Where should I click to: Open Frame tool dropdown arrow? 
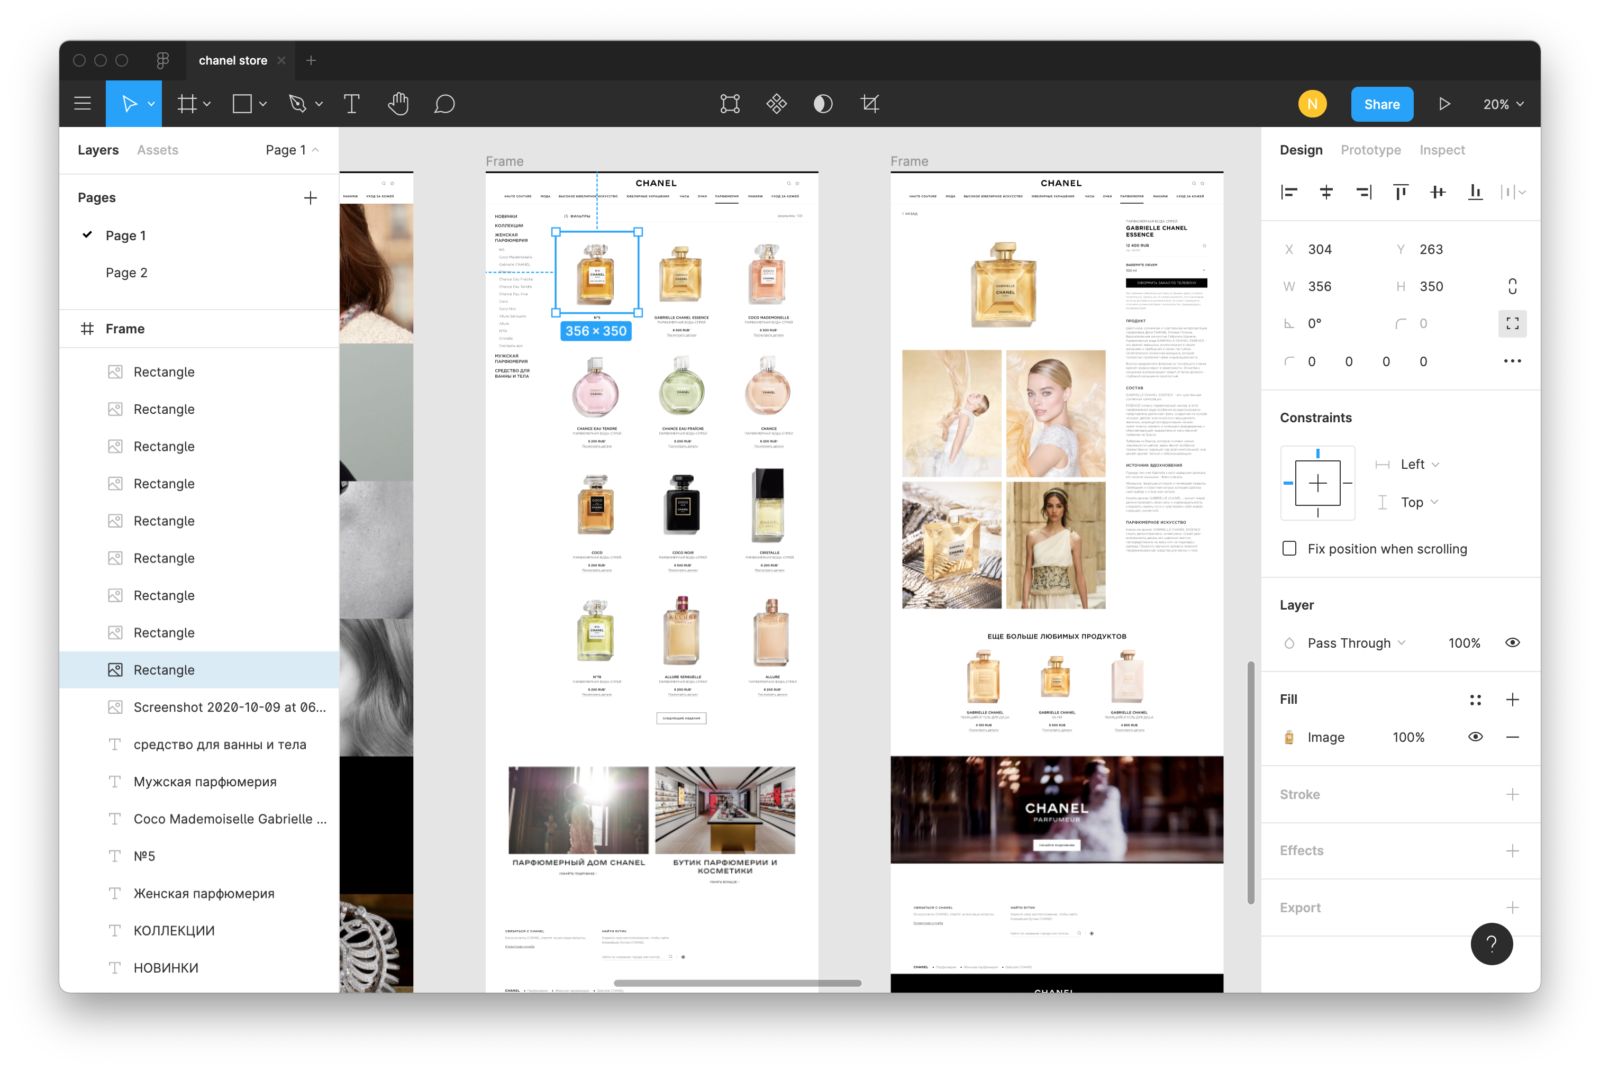point(207,104)
